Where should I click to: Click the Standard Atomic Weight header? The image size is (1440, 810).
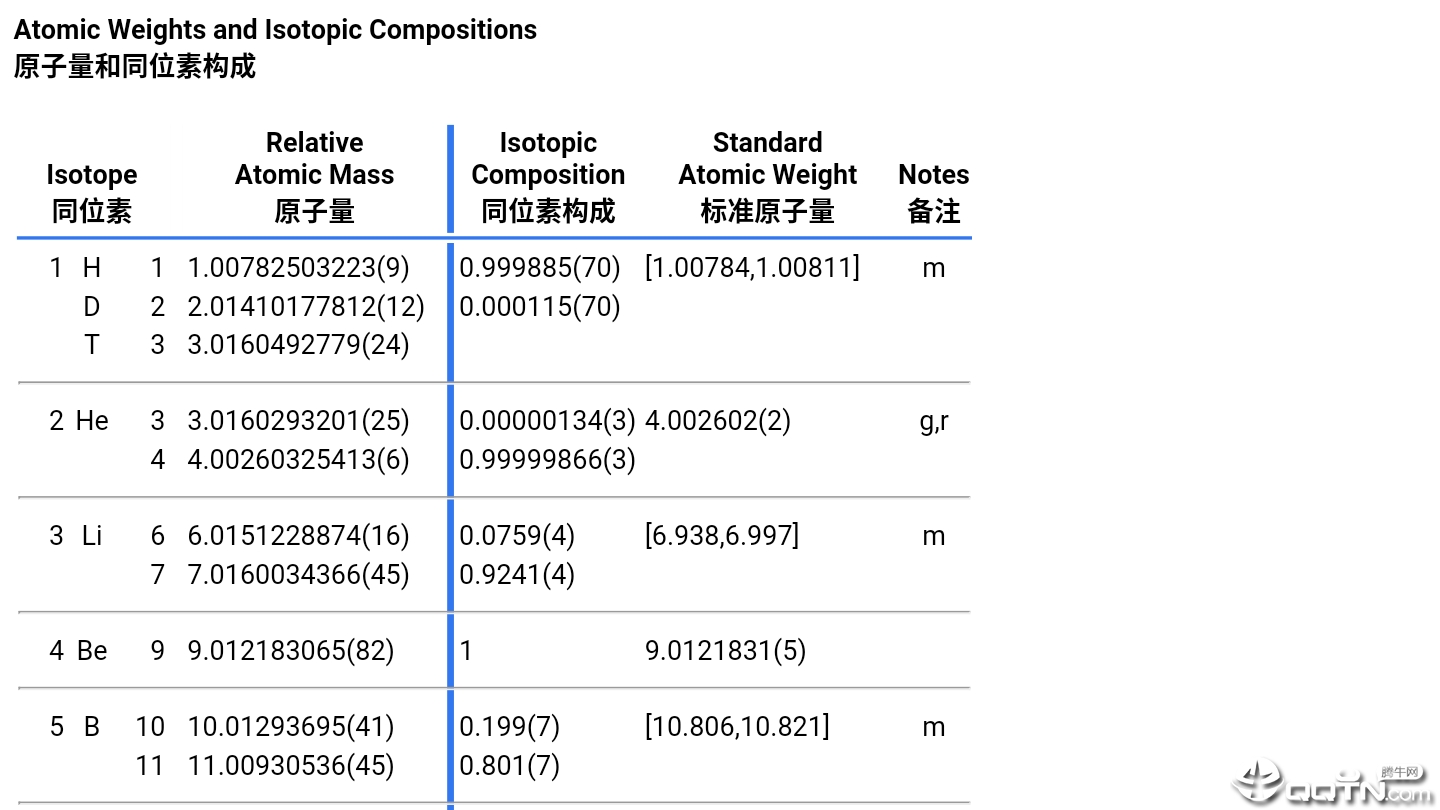point(767,176)
